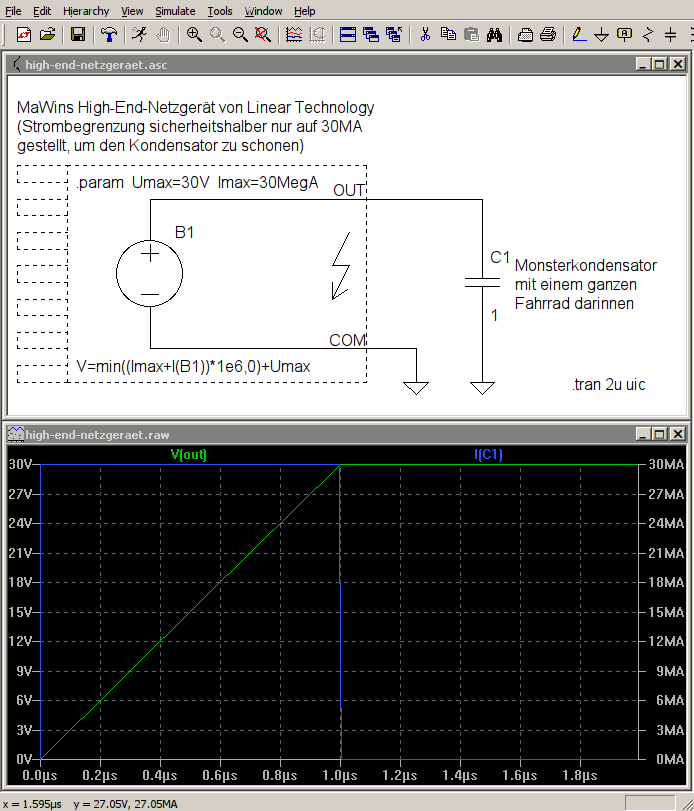
Task: Select the Draw Wire pencil tool
Action: click(x=579, y=35)
